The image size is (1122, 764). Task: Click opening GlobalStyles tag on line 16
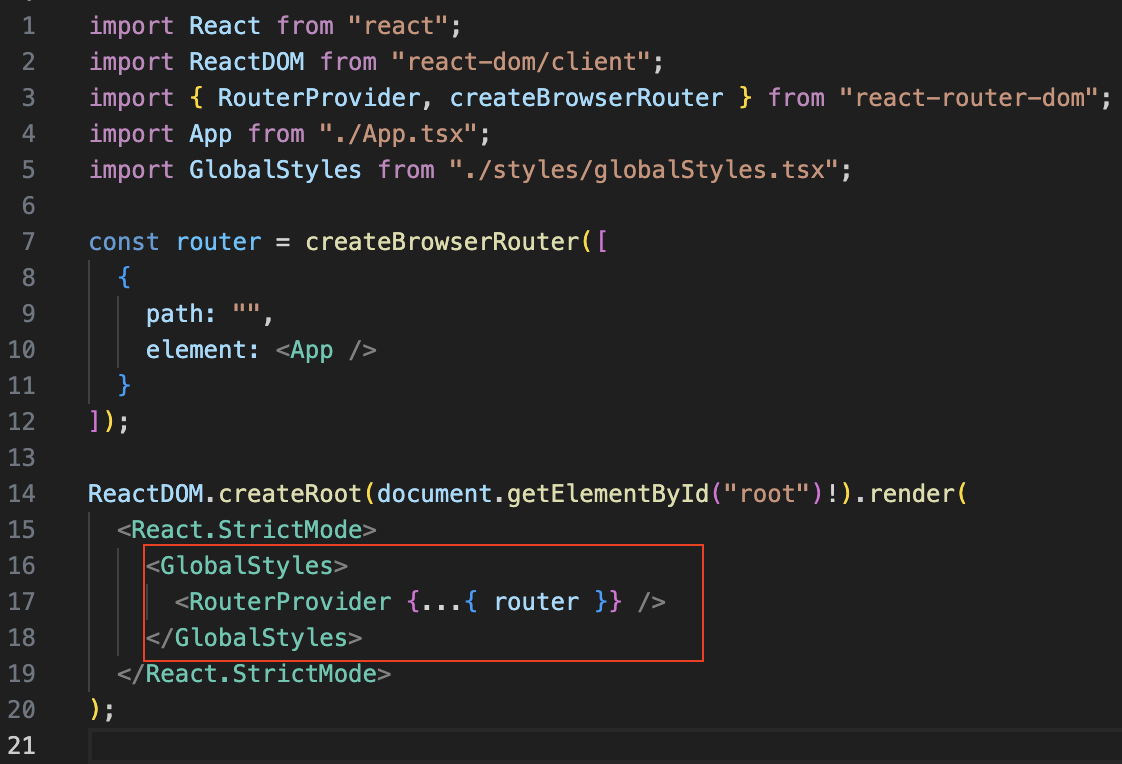(x=246, y=566)
